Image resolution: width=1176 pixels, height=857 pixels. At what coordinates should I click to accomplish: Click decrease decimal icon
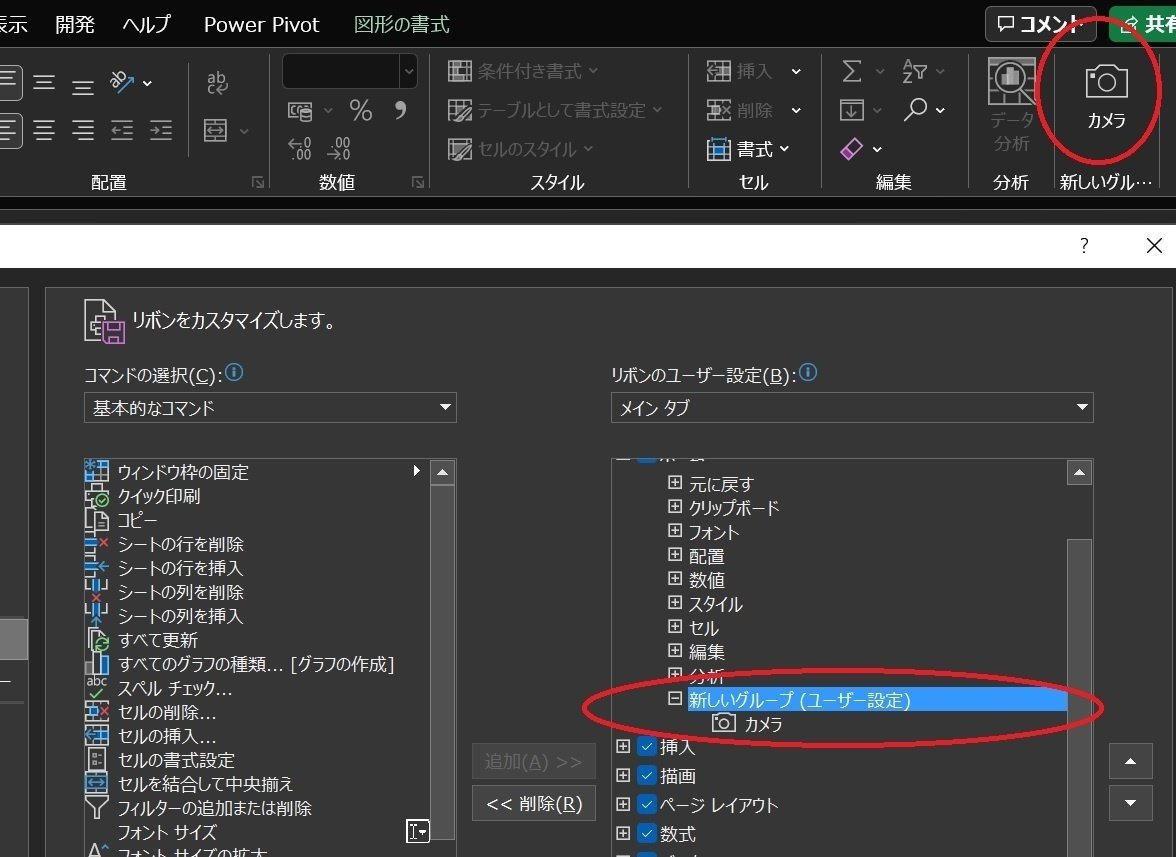tap(338, 148)
